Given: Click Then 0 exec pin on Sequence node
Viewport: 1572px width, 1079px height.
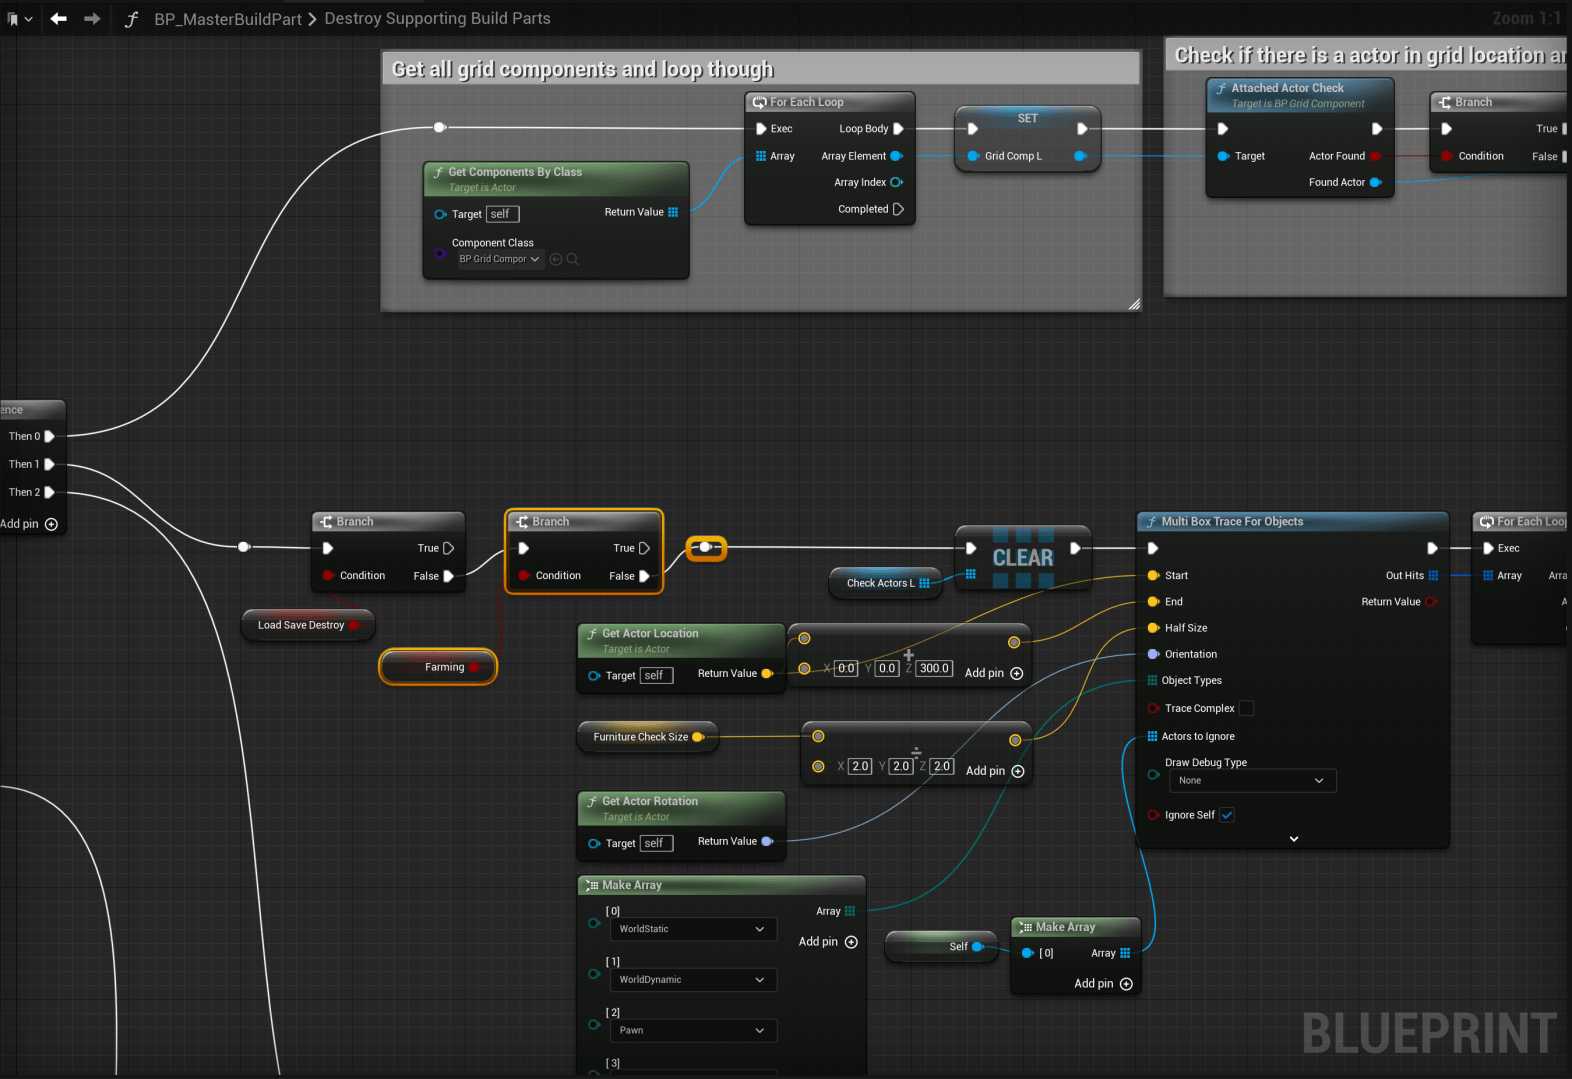Looking at the screenshot, I should (x=50, y=436).
